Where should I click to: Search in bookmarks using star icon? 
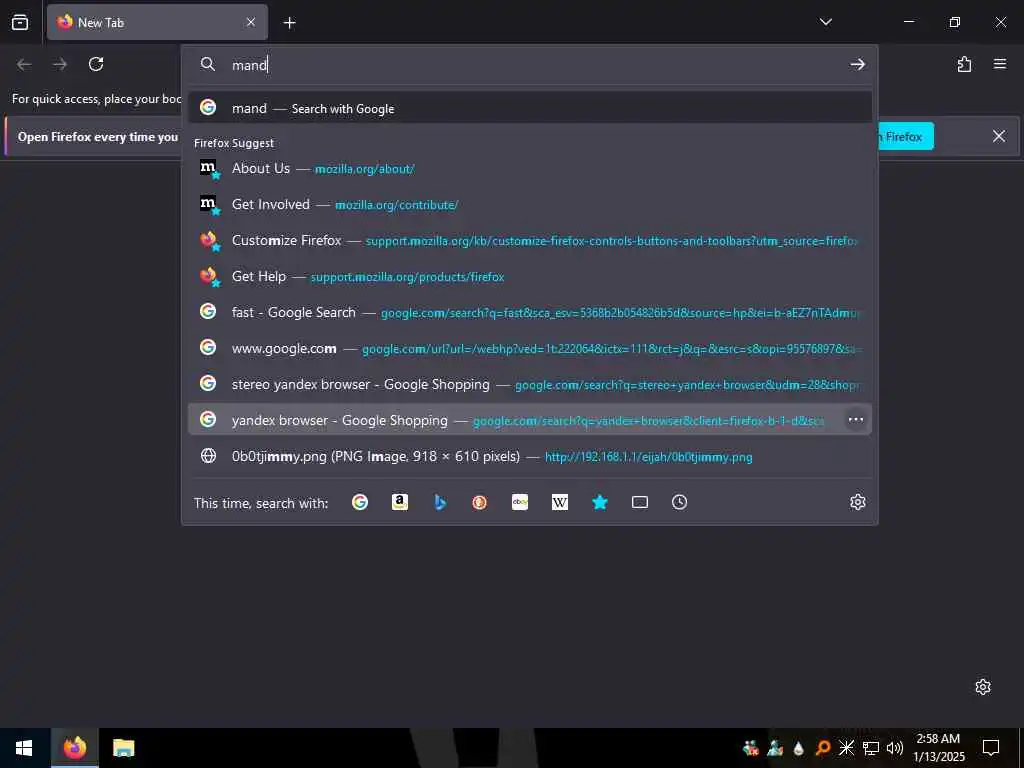pyautogui.click(x=600, y=502)
